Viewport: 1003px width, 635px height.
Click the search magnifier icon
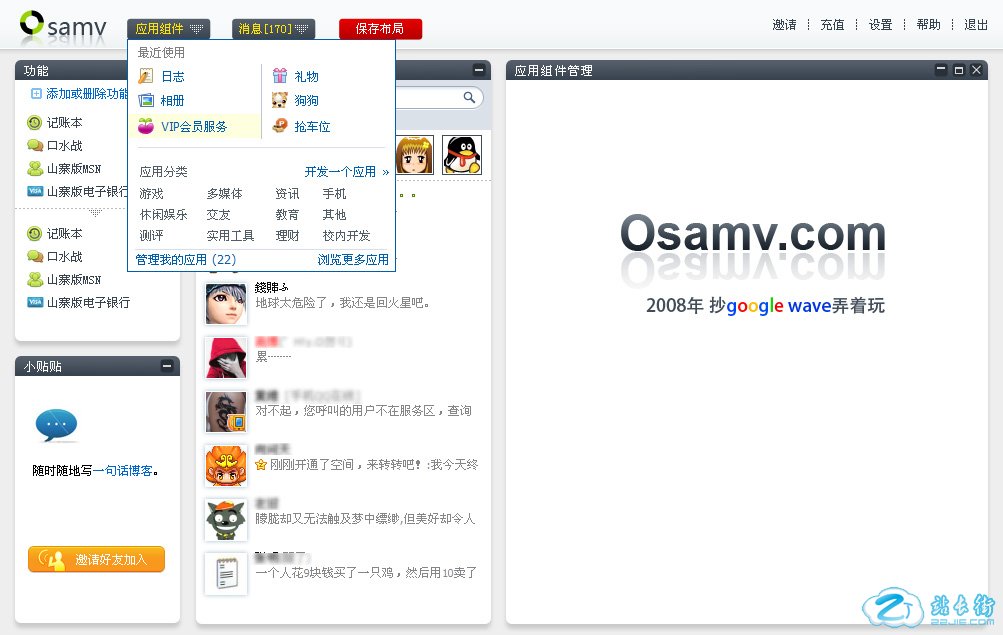click(469, 97)
